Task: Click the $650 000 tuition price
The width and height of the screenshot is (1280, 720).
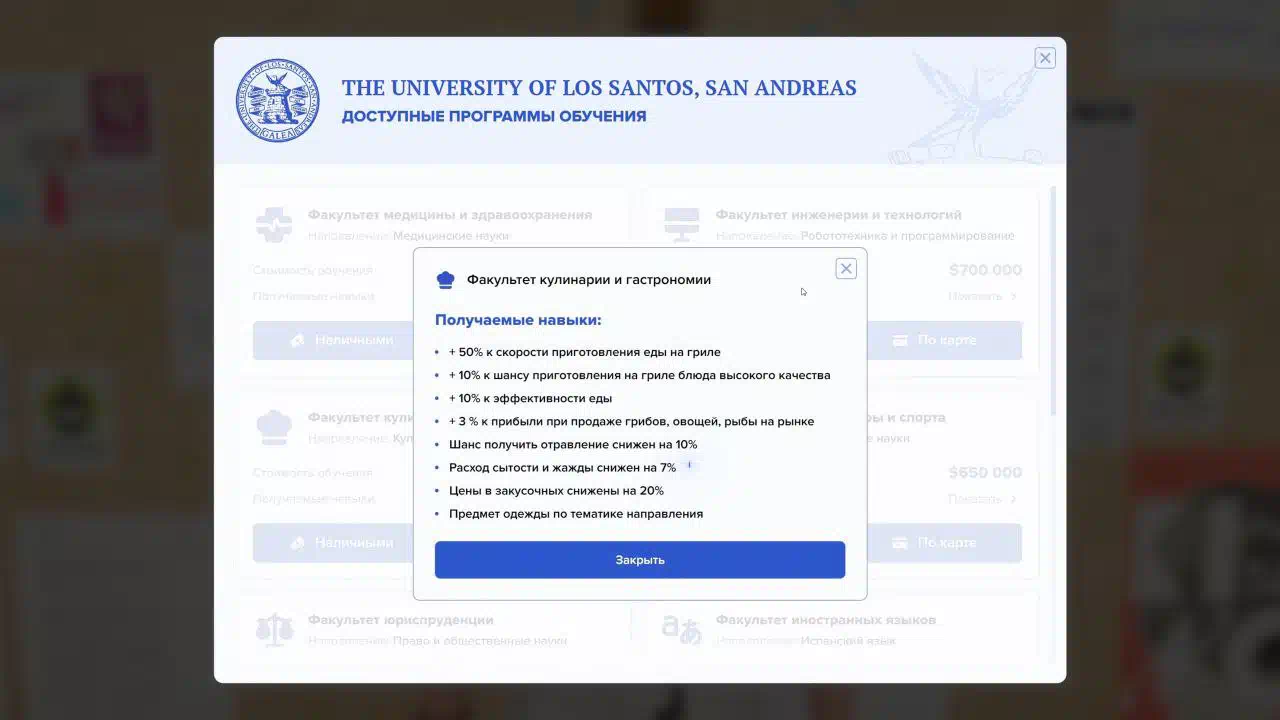Action: 985,472
